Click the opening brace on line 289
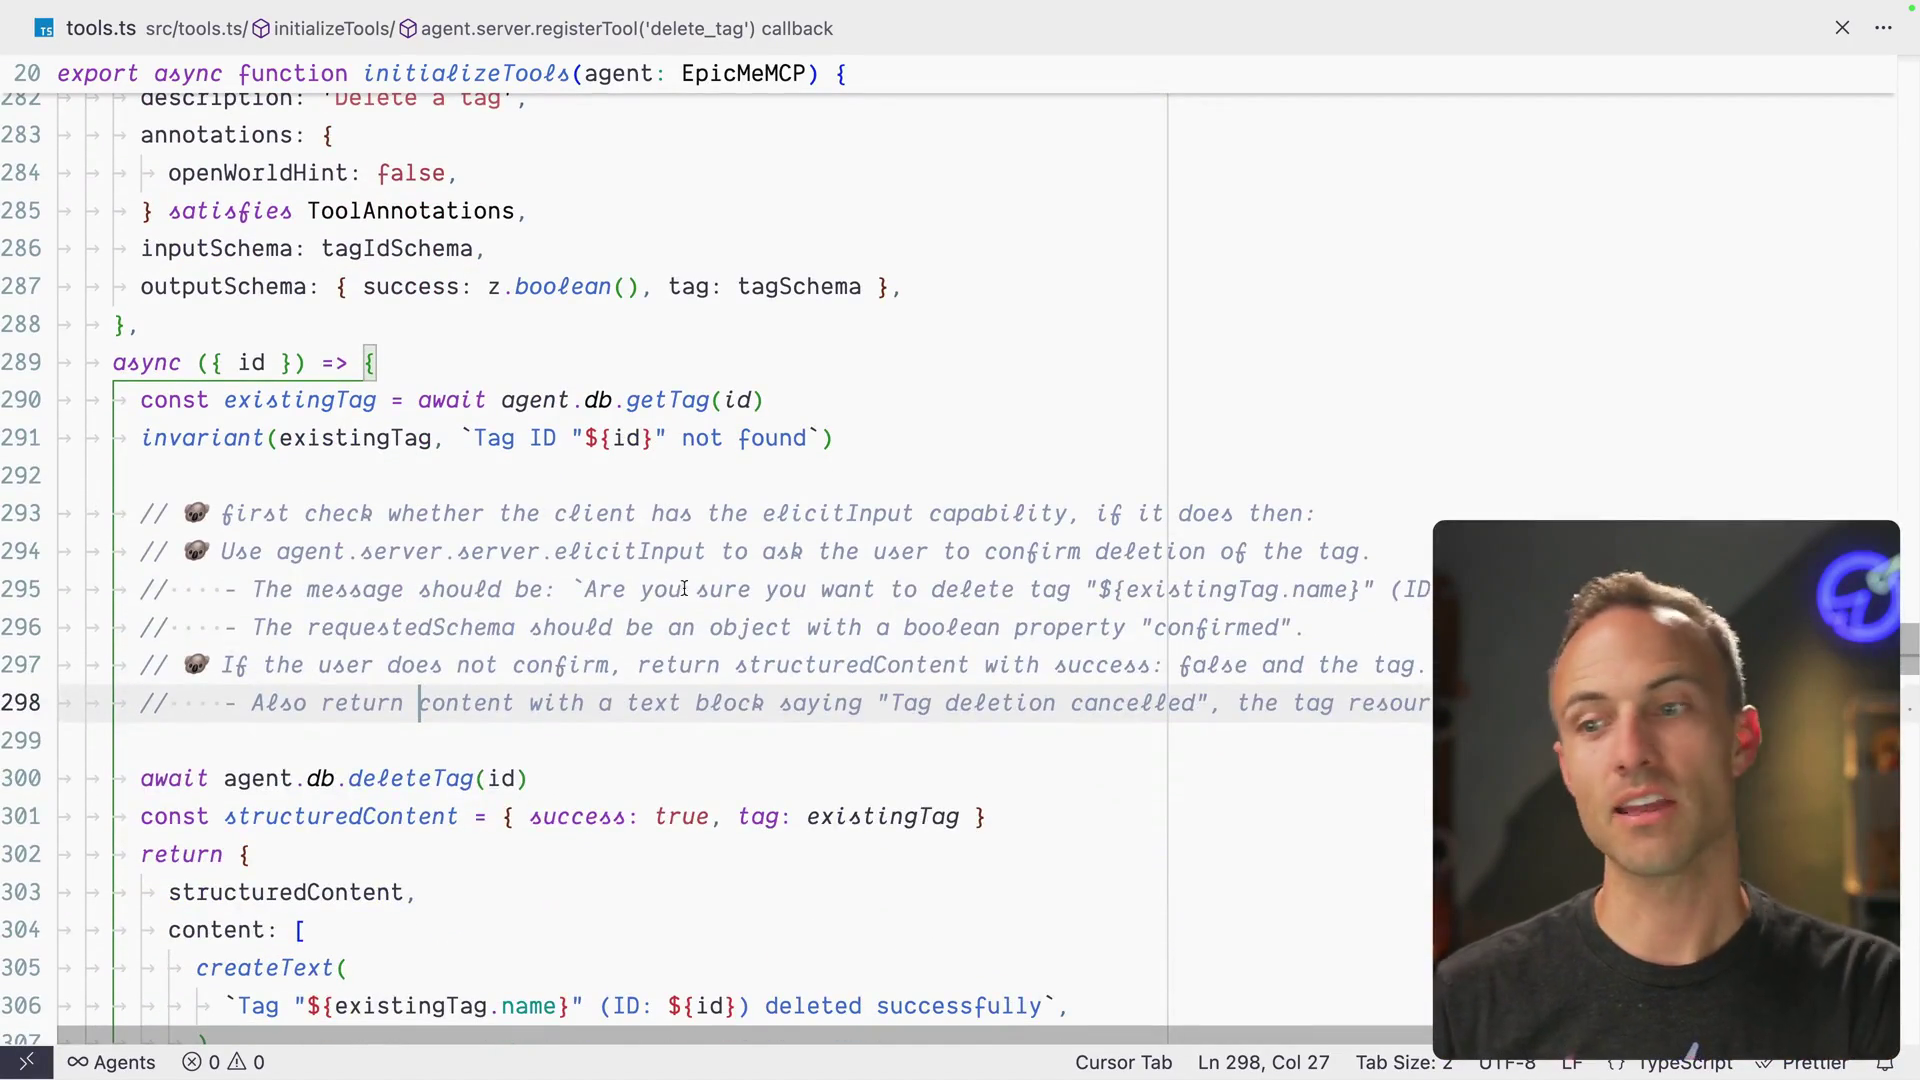 click(369, 362)
